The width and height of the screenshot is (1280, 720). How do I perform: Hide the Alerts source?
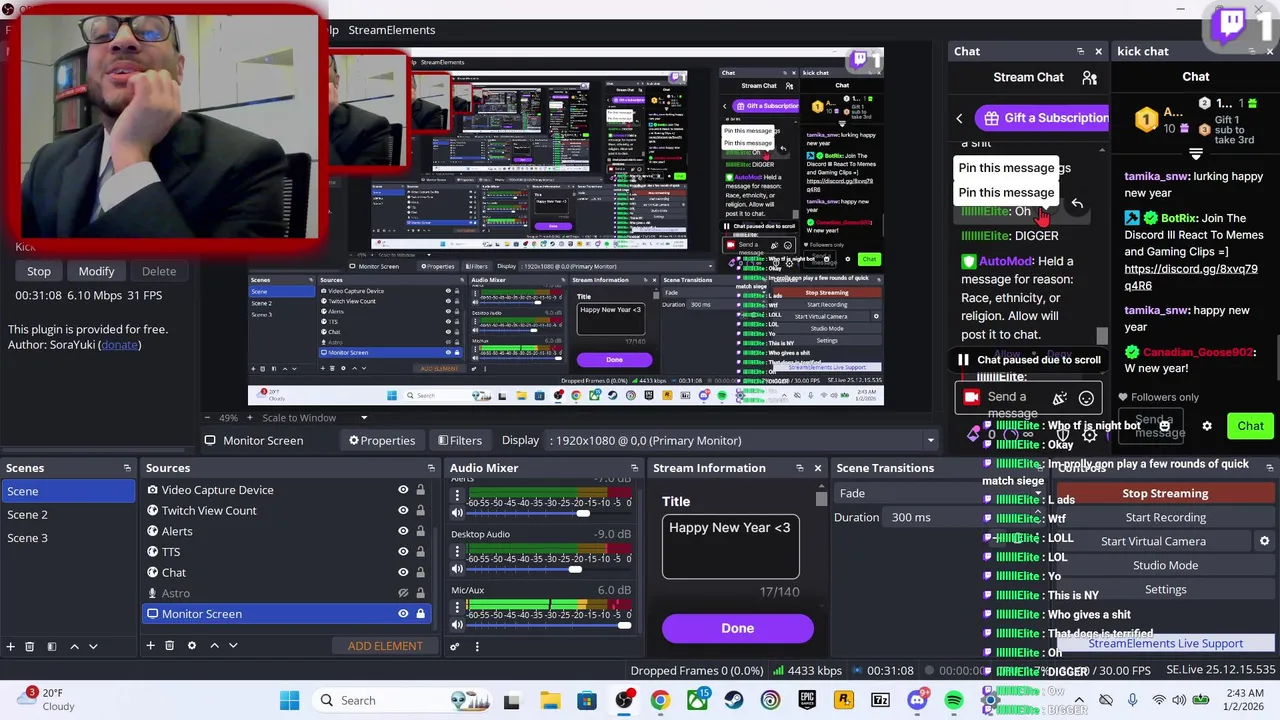403,531
